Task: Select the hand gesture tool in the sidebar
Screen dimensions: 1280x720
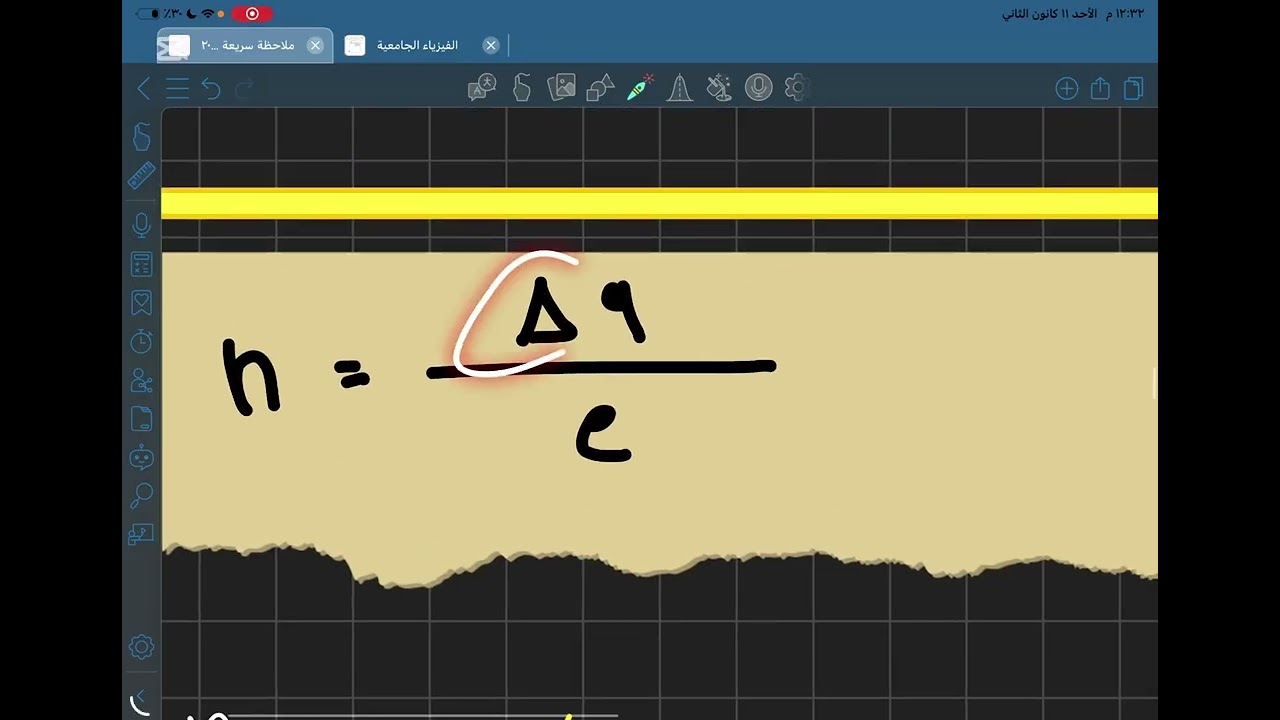Action: pos(141,138)
